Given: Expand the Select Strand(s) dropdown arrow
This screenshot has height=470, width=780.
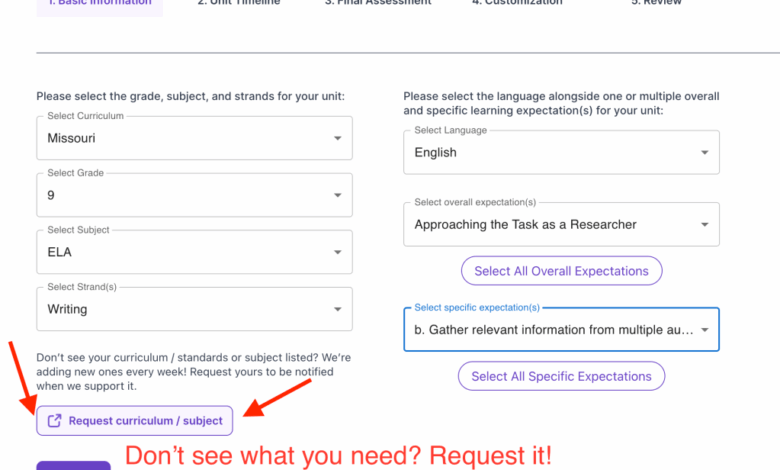Looking at the screenshot, I should [337, 309].
